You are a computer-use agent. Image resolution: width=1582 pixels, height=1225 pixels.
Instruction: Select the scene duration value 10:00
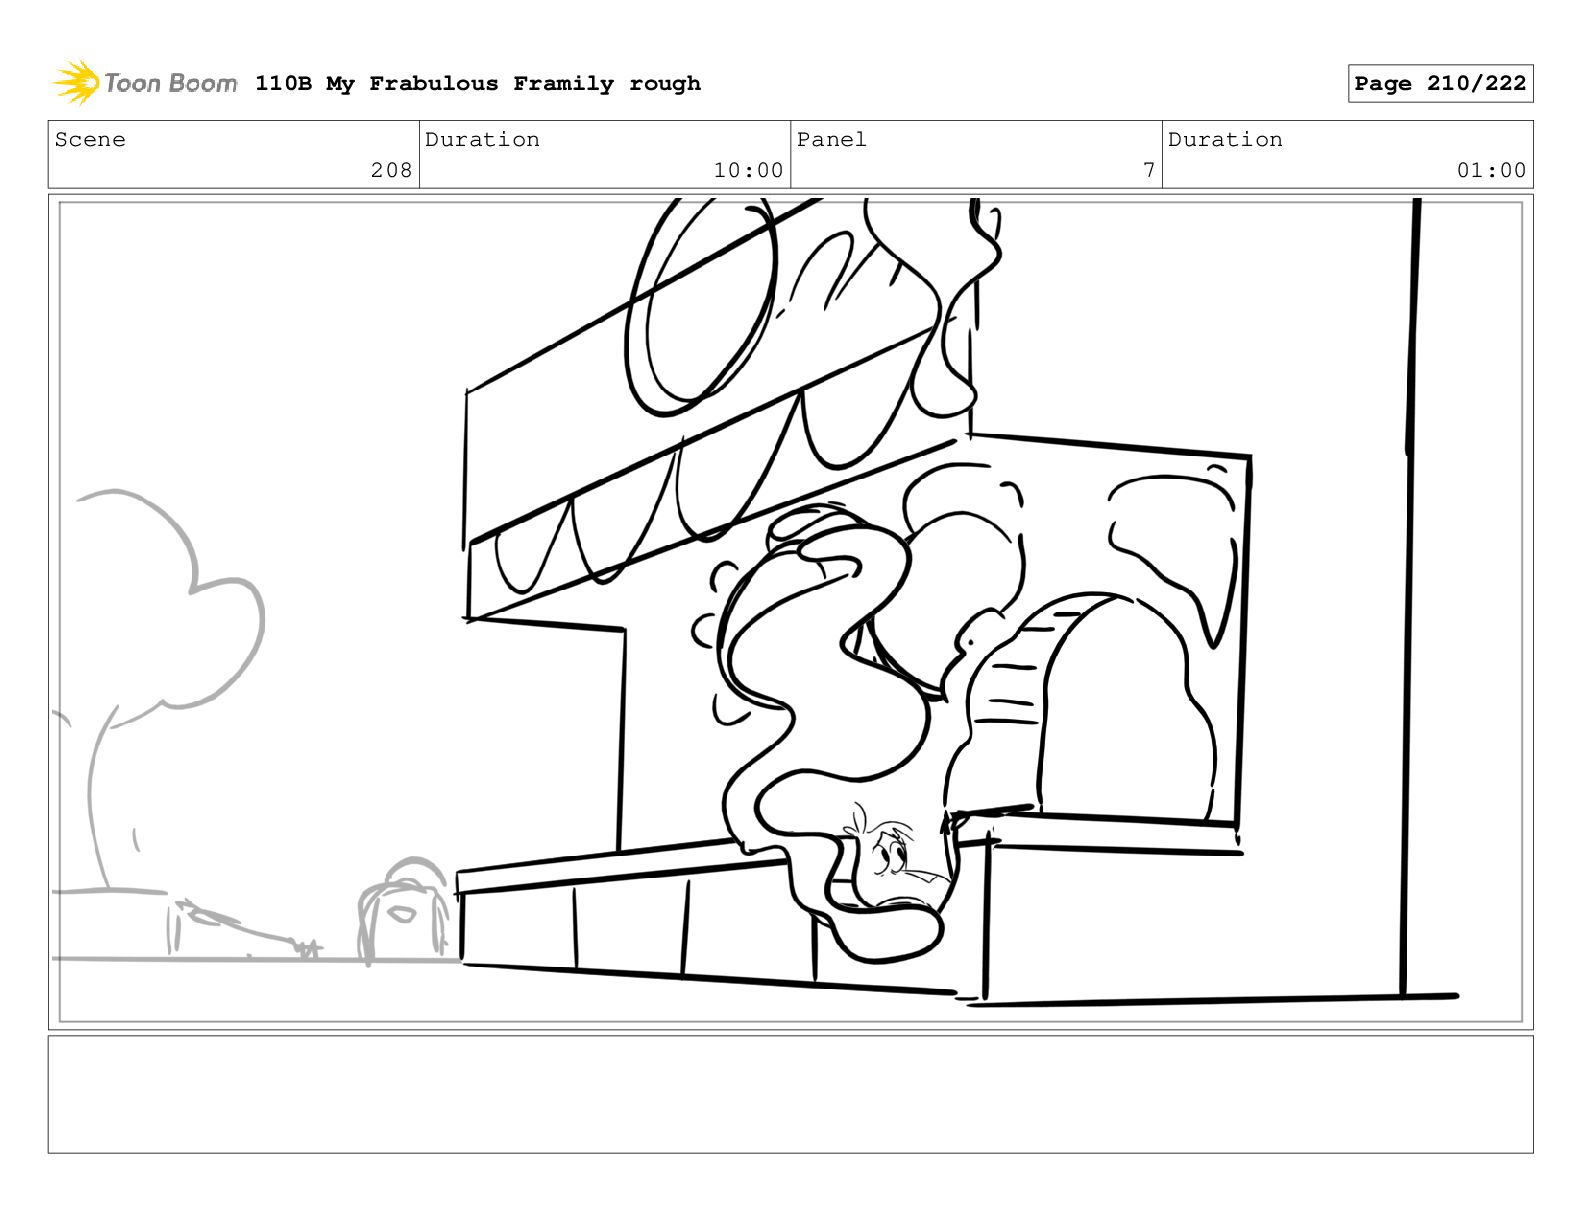[748, 171]
